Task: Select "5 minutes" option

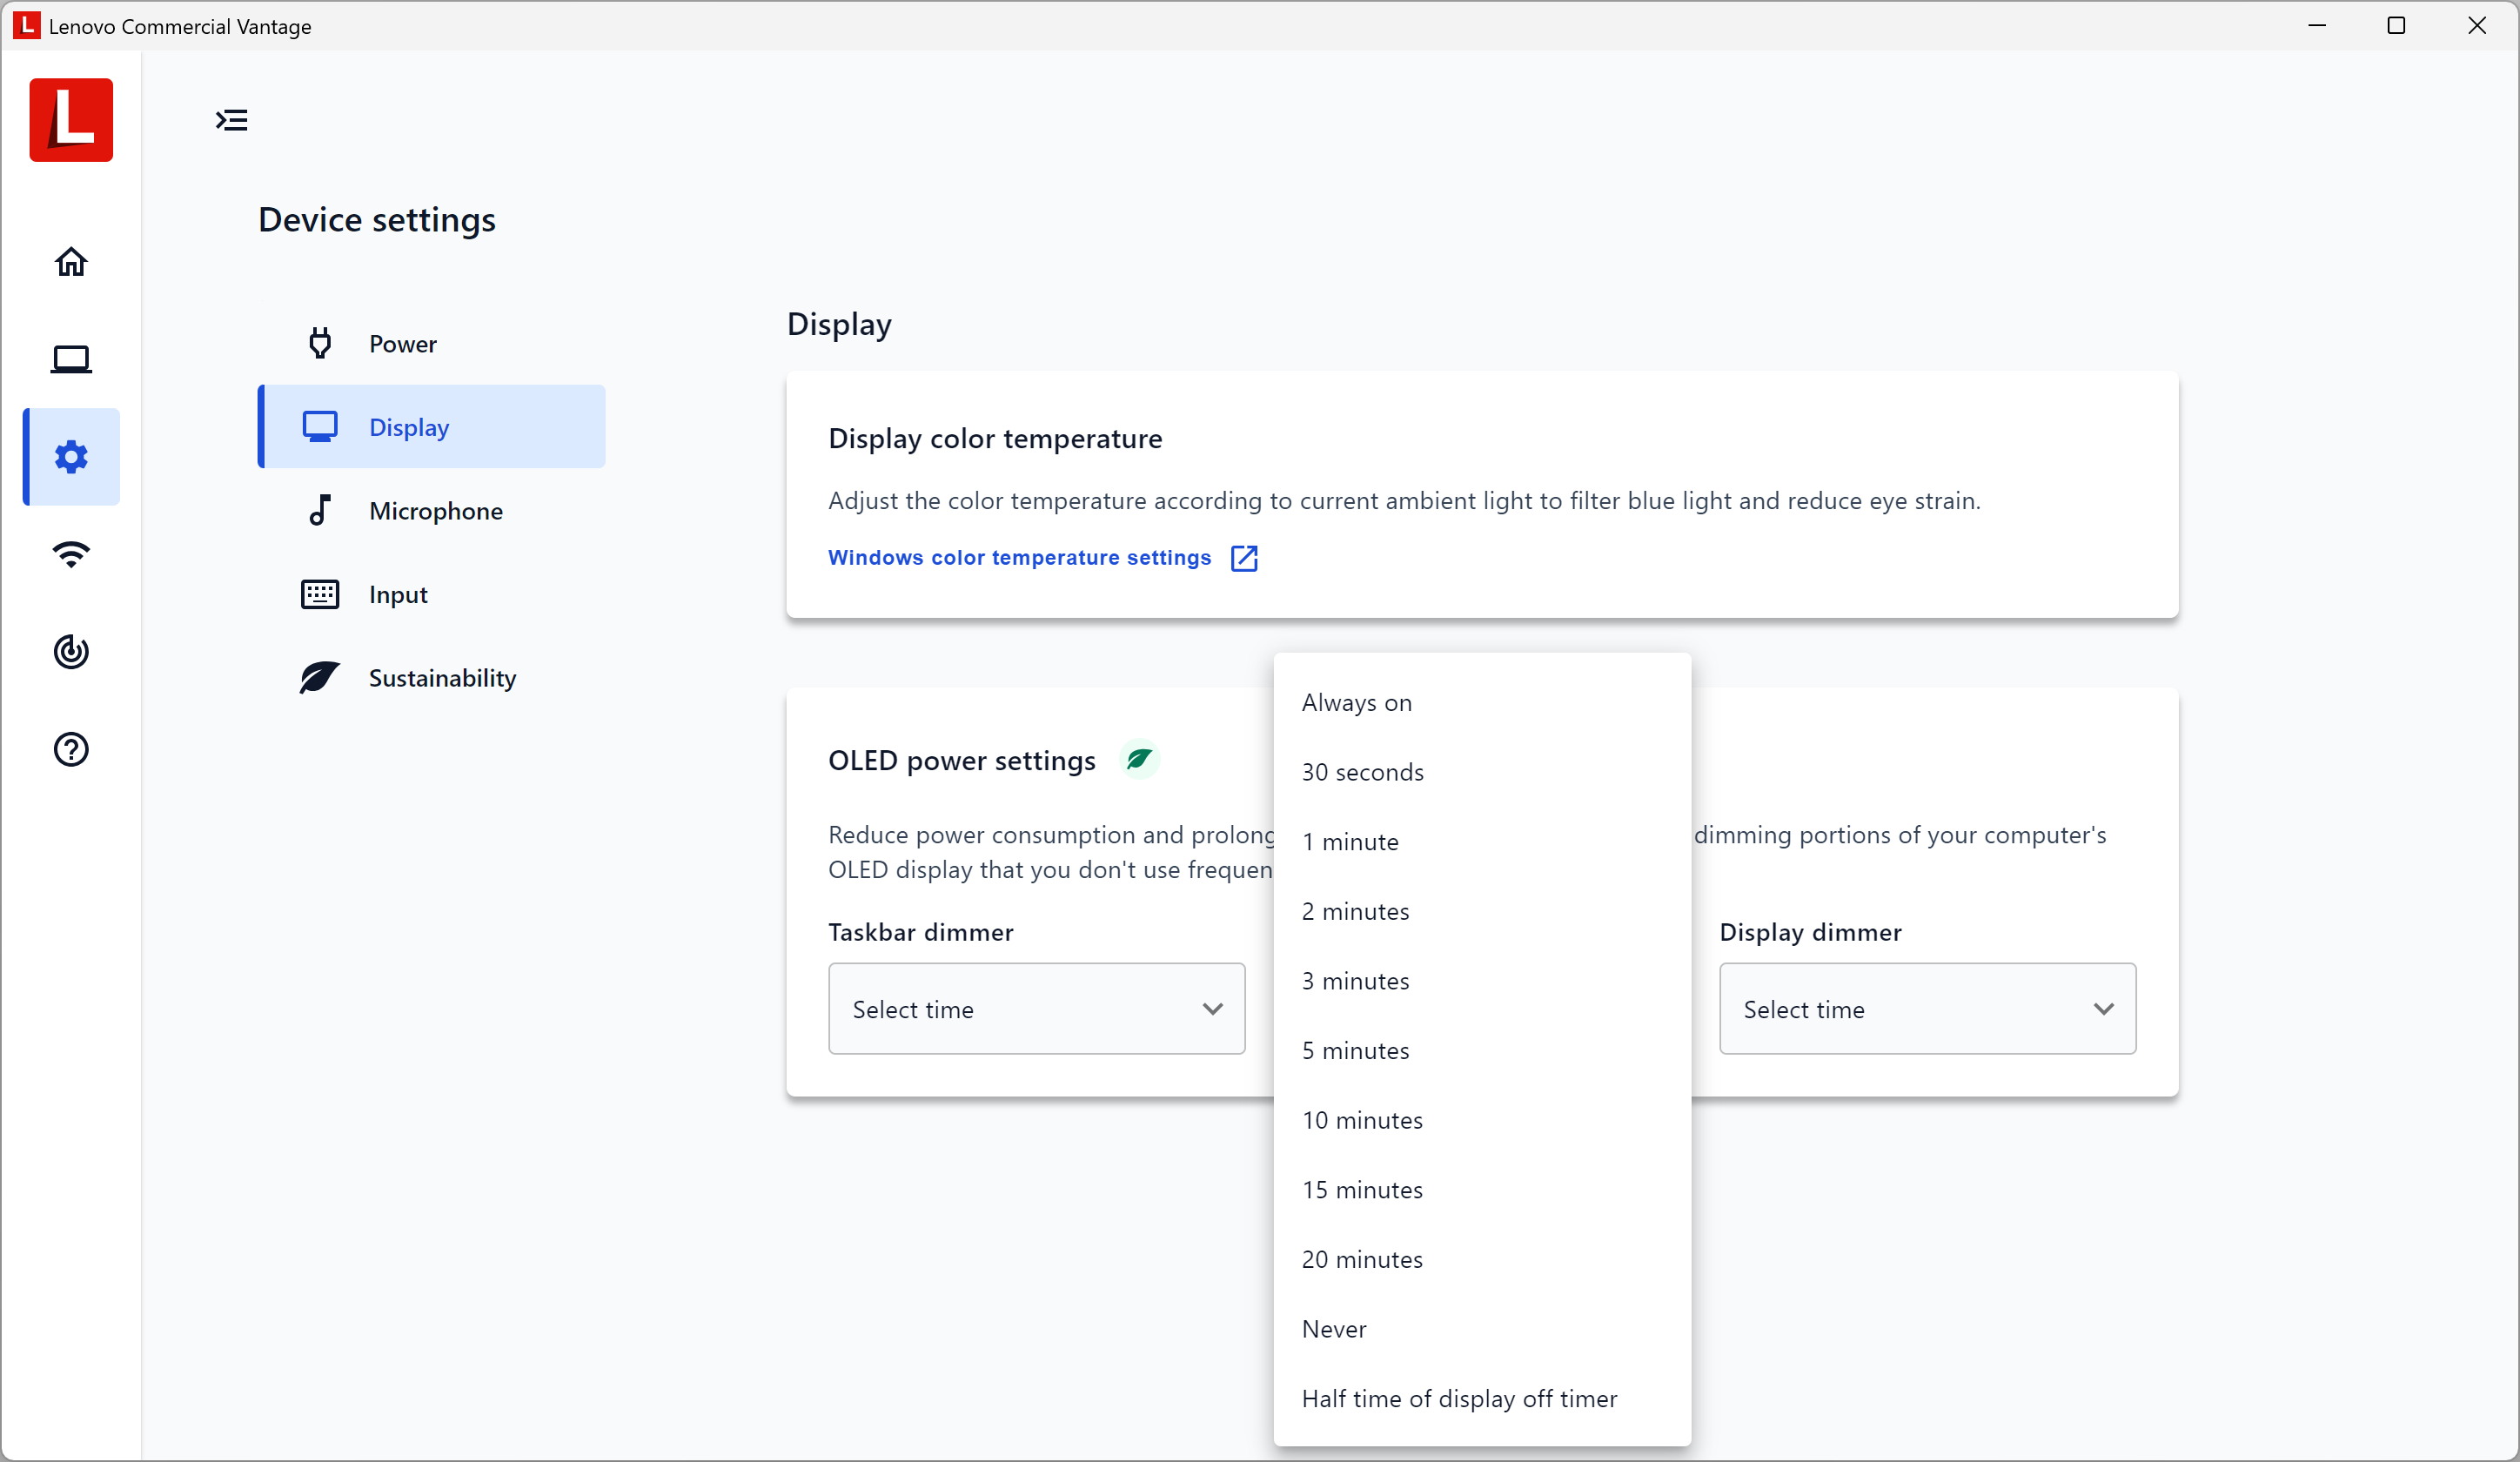Action: pyautogui.click(x=1355, y=1051)
